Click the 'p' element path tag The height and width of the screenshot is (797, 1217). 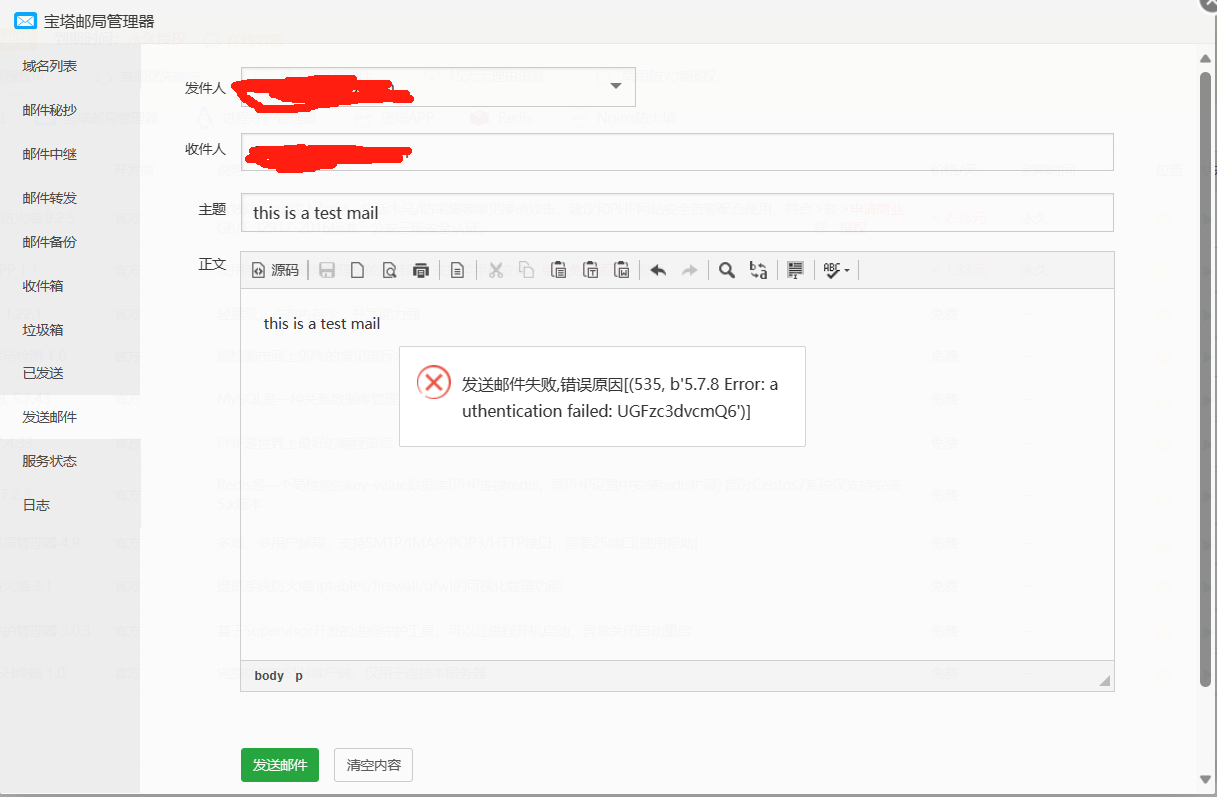298,676
